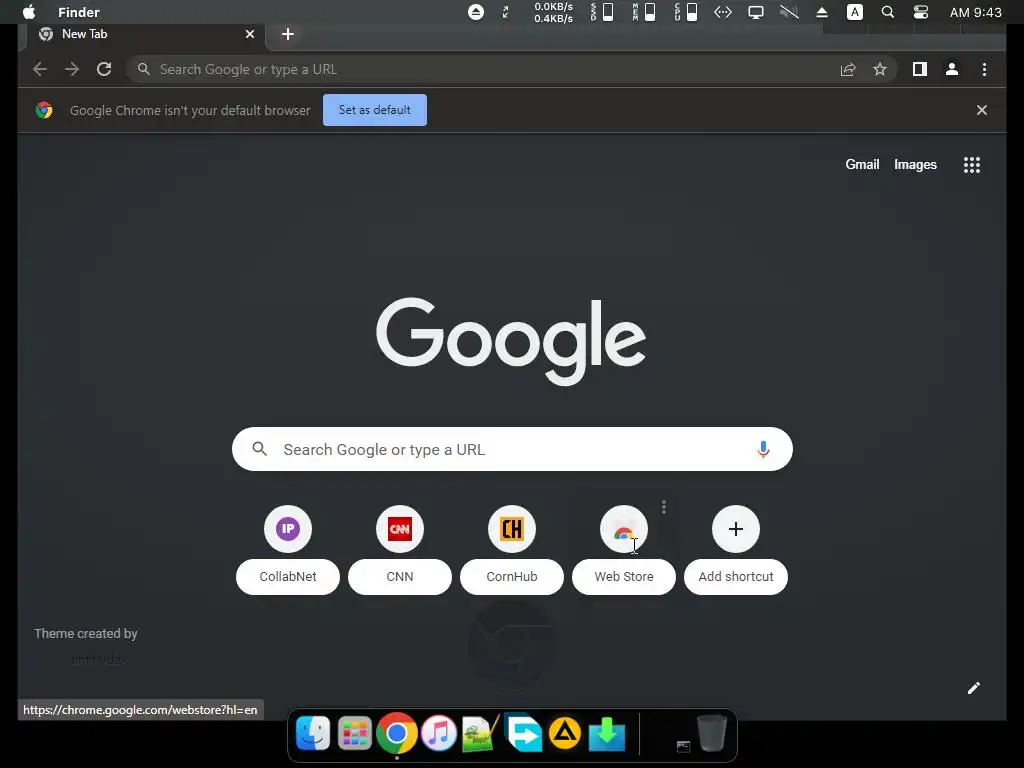Click the Add shortcut label
Viewport: 1024px width, 768px height.
tap(736, 577)
